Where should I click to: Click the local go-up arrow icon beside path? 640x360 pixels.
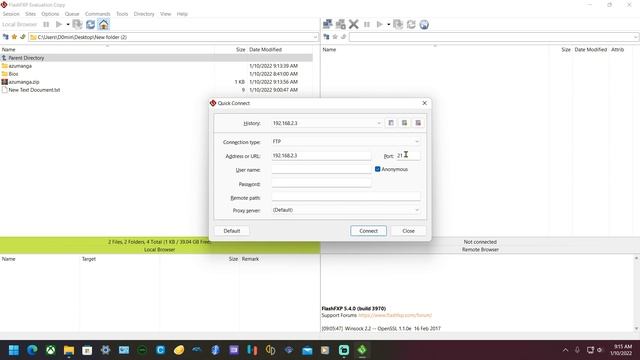click(x=22, y=37)
